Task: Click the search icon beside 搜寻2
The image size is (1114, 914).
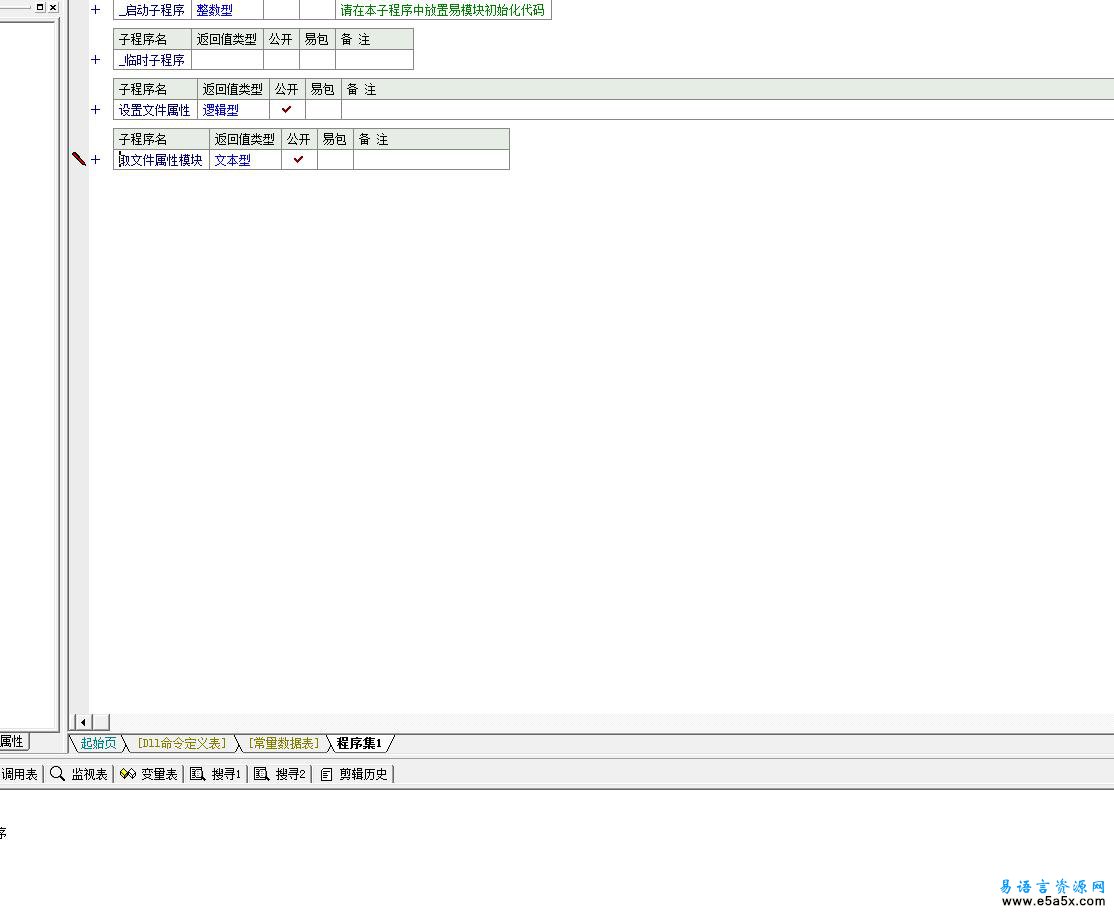Action: 261,774
